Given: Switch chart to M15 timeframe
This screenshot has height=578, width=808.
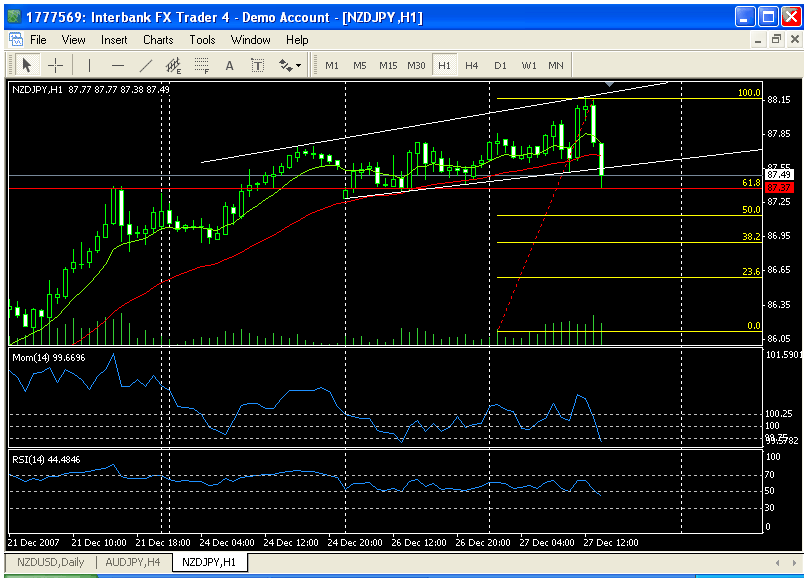Looking at the screenshot, I should click(x=388, y=65).
